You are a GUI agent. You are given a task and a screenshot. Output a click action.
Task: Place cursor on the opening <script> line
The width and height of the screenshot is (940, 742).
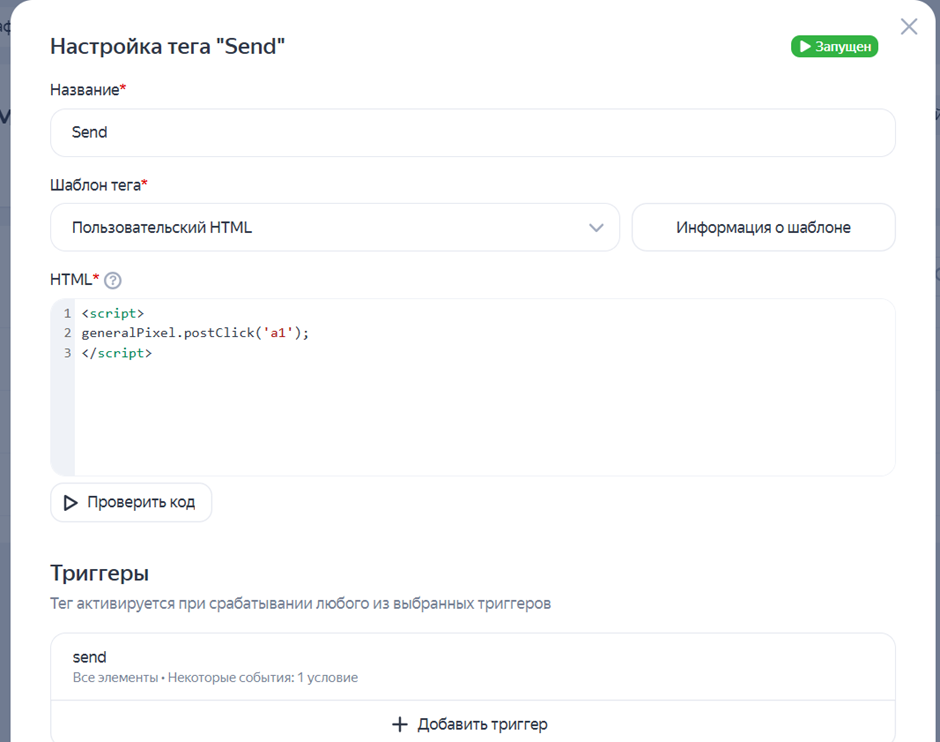pyautogui.click(x=113, y=313)
